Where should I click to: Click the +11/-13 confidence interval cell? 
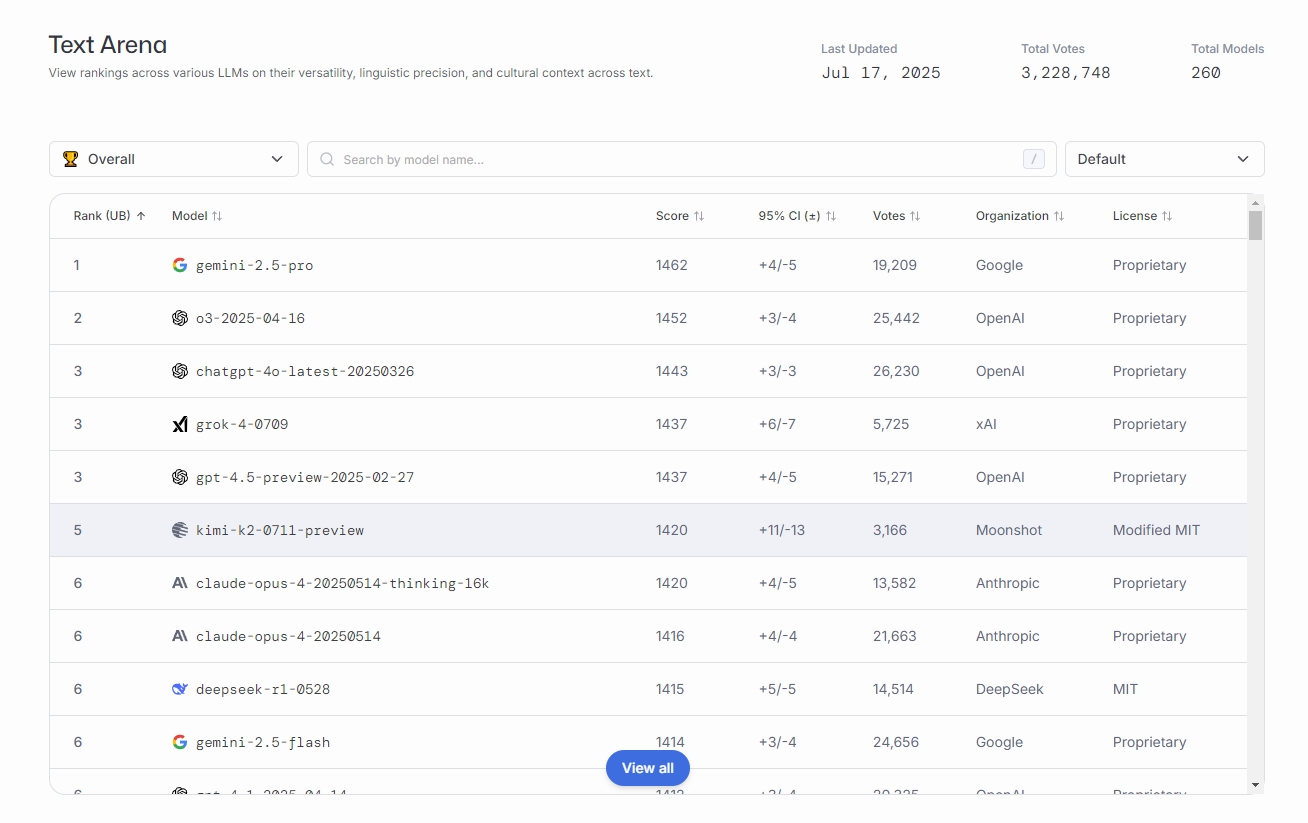point(782,530)
